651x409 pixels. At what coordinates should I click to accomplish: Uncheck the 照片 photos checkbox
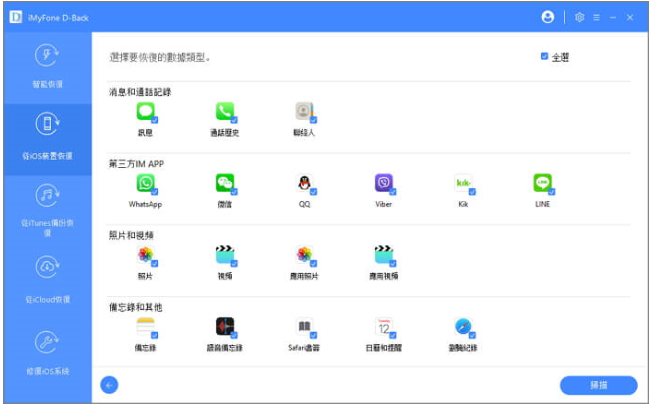pos(154,264)
